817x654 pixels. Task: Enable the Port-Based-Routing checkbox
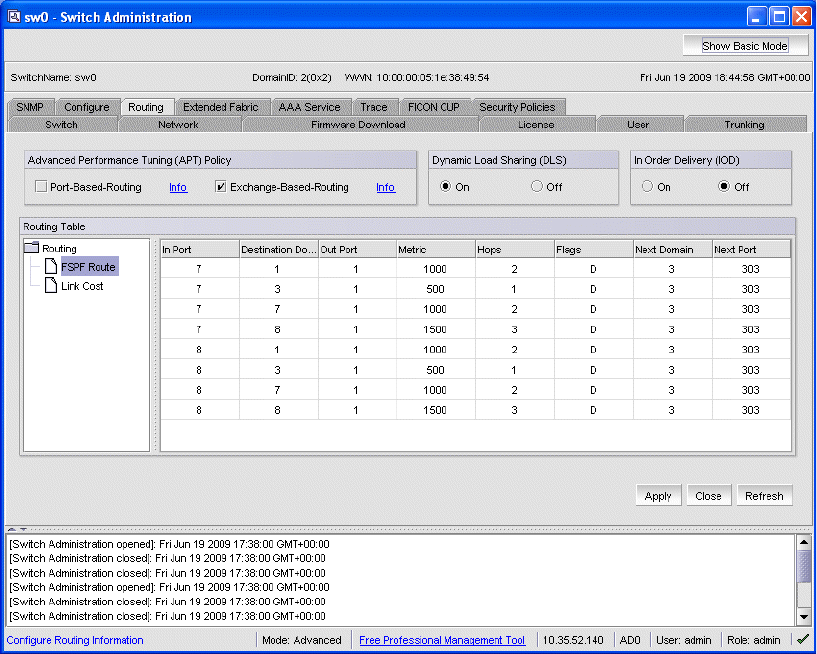(41, 187)
